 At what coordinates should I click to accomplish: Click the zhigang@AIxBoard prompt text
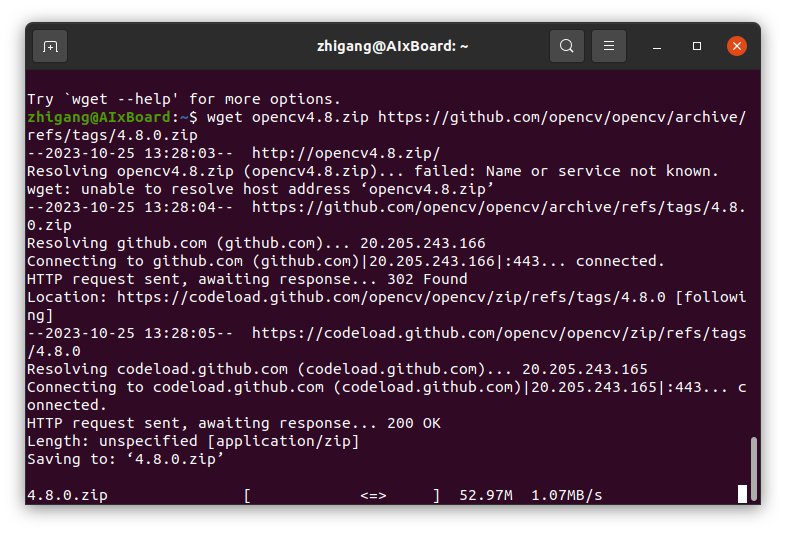[99, 117]
